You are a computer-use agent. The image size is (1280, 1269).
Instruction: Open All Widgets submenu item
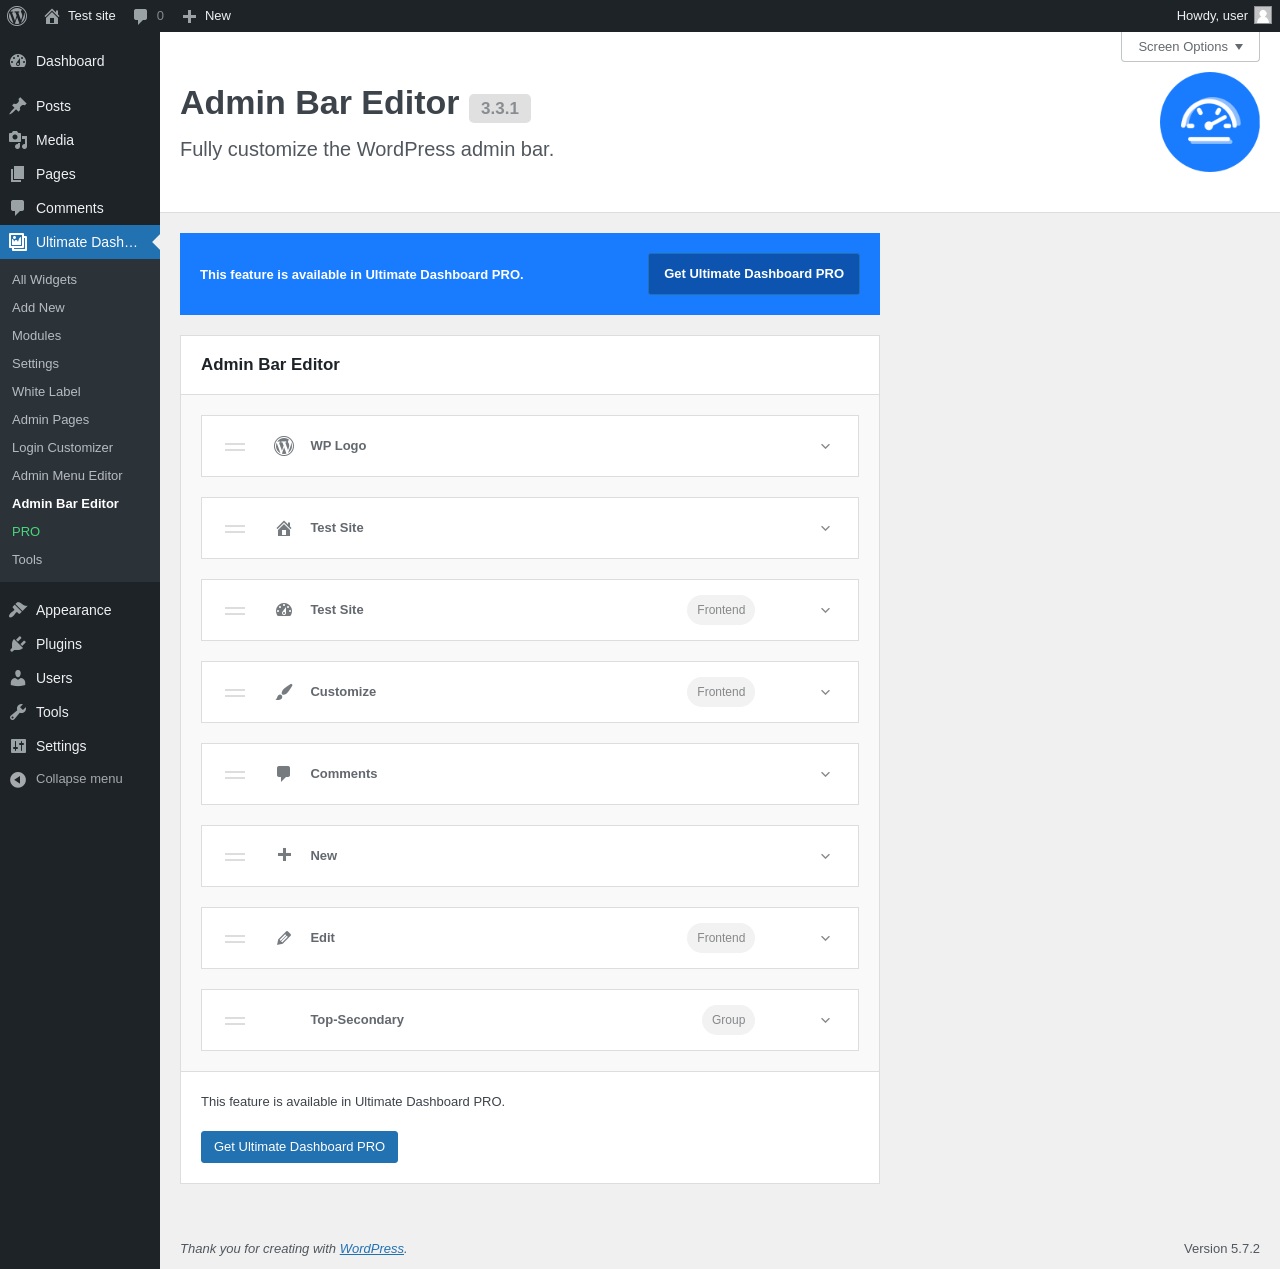(x=80, y=280)
